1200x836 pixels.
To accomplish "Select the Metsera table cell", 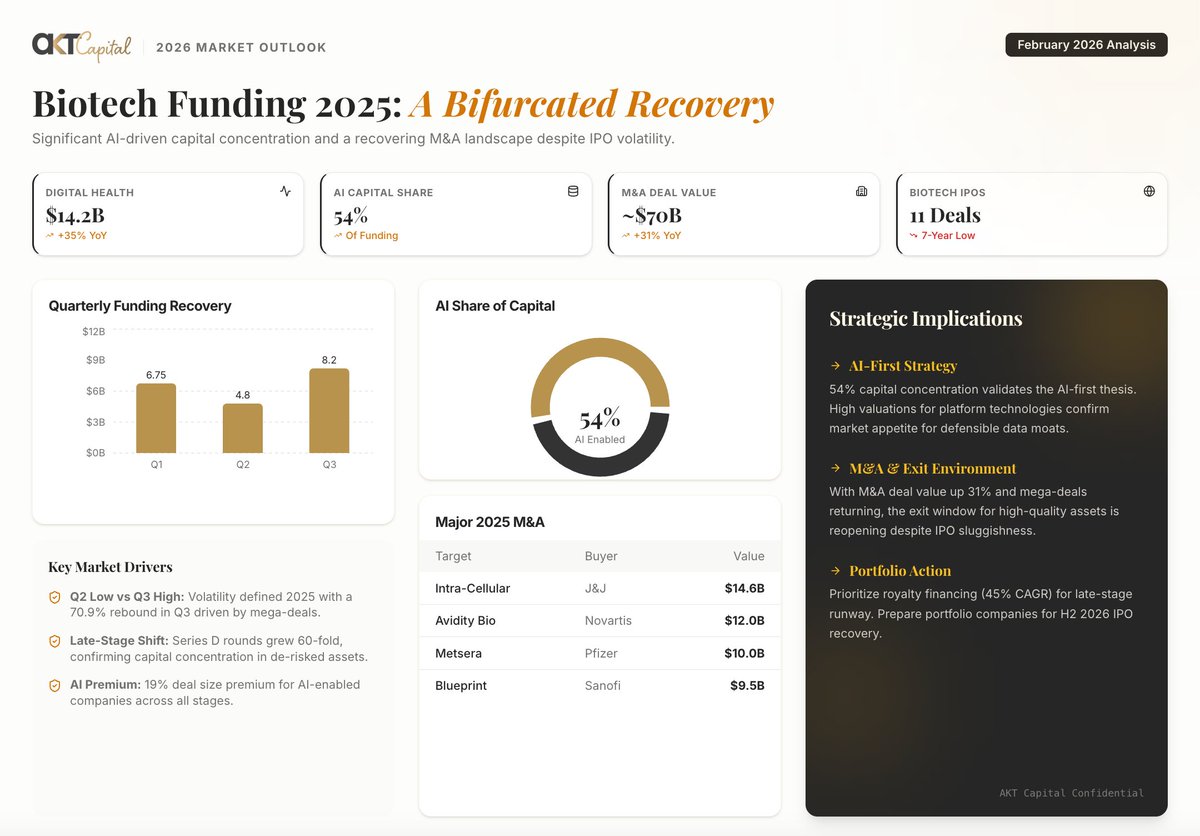I will [x=459, y=653].
